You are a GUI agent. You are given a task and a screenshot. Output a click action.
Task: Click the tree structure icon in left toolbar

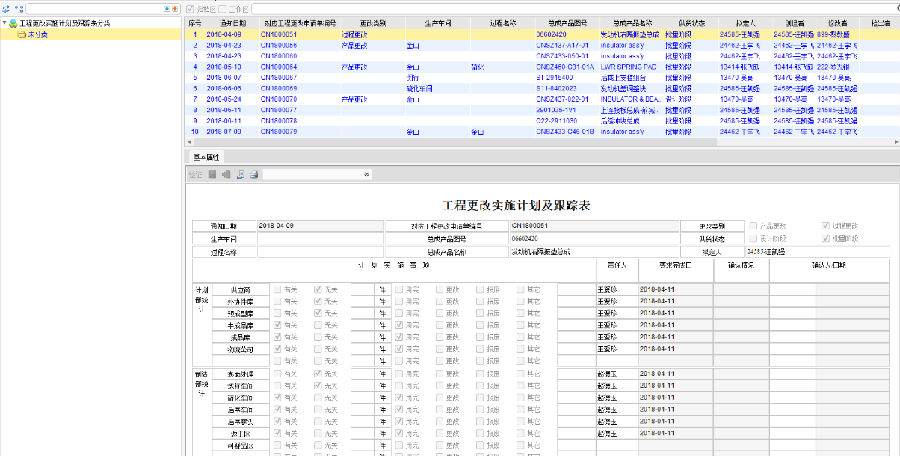(x=20, y=8)
